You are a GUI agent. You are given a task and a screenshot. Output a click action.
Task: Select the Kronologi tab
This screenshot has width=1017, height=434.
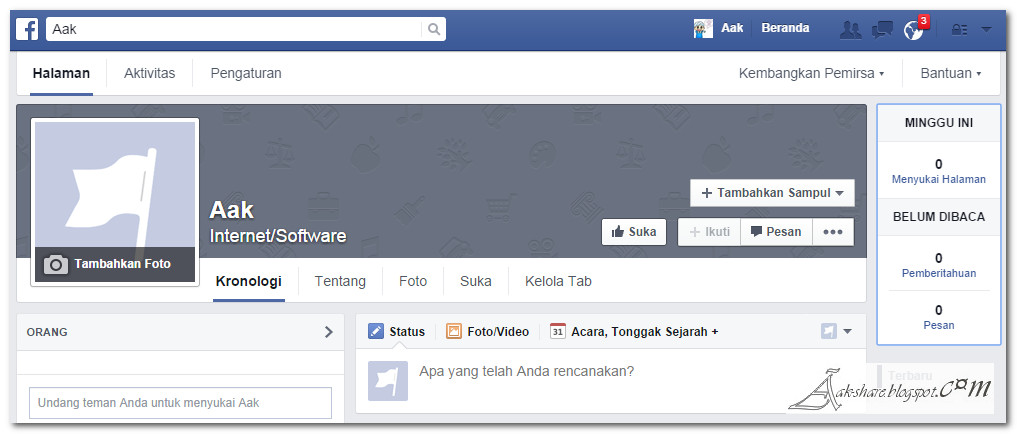pos(248,282)
